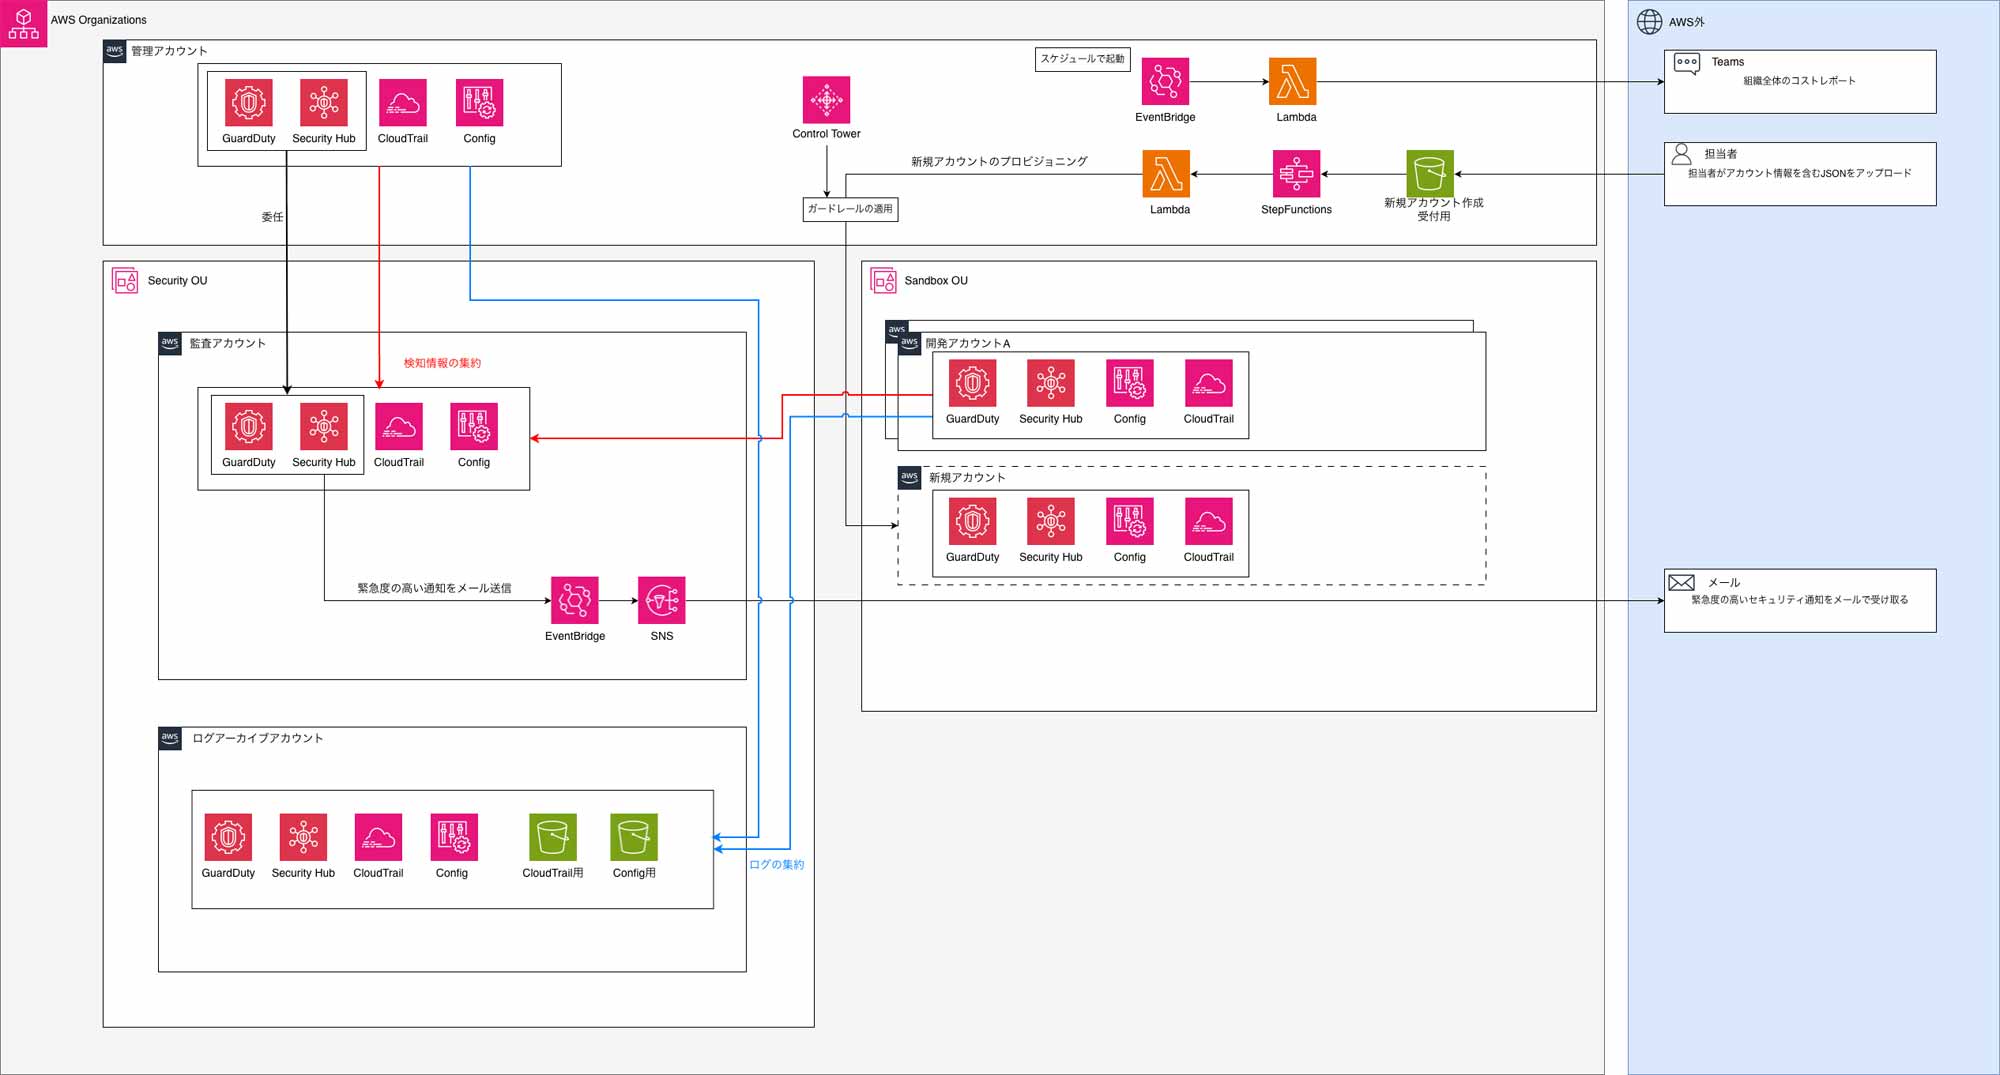This screenshot has width=2000, height=1075.
Task: Click the AWS Organizations icon
Action: [x=23, y=24]
